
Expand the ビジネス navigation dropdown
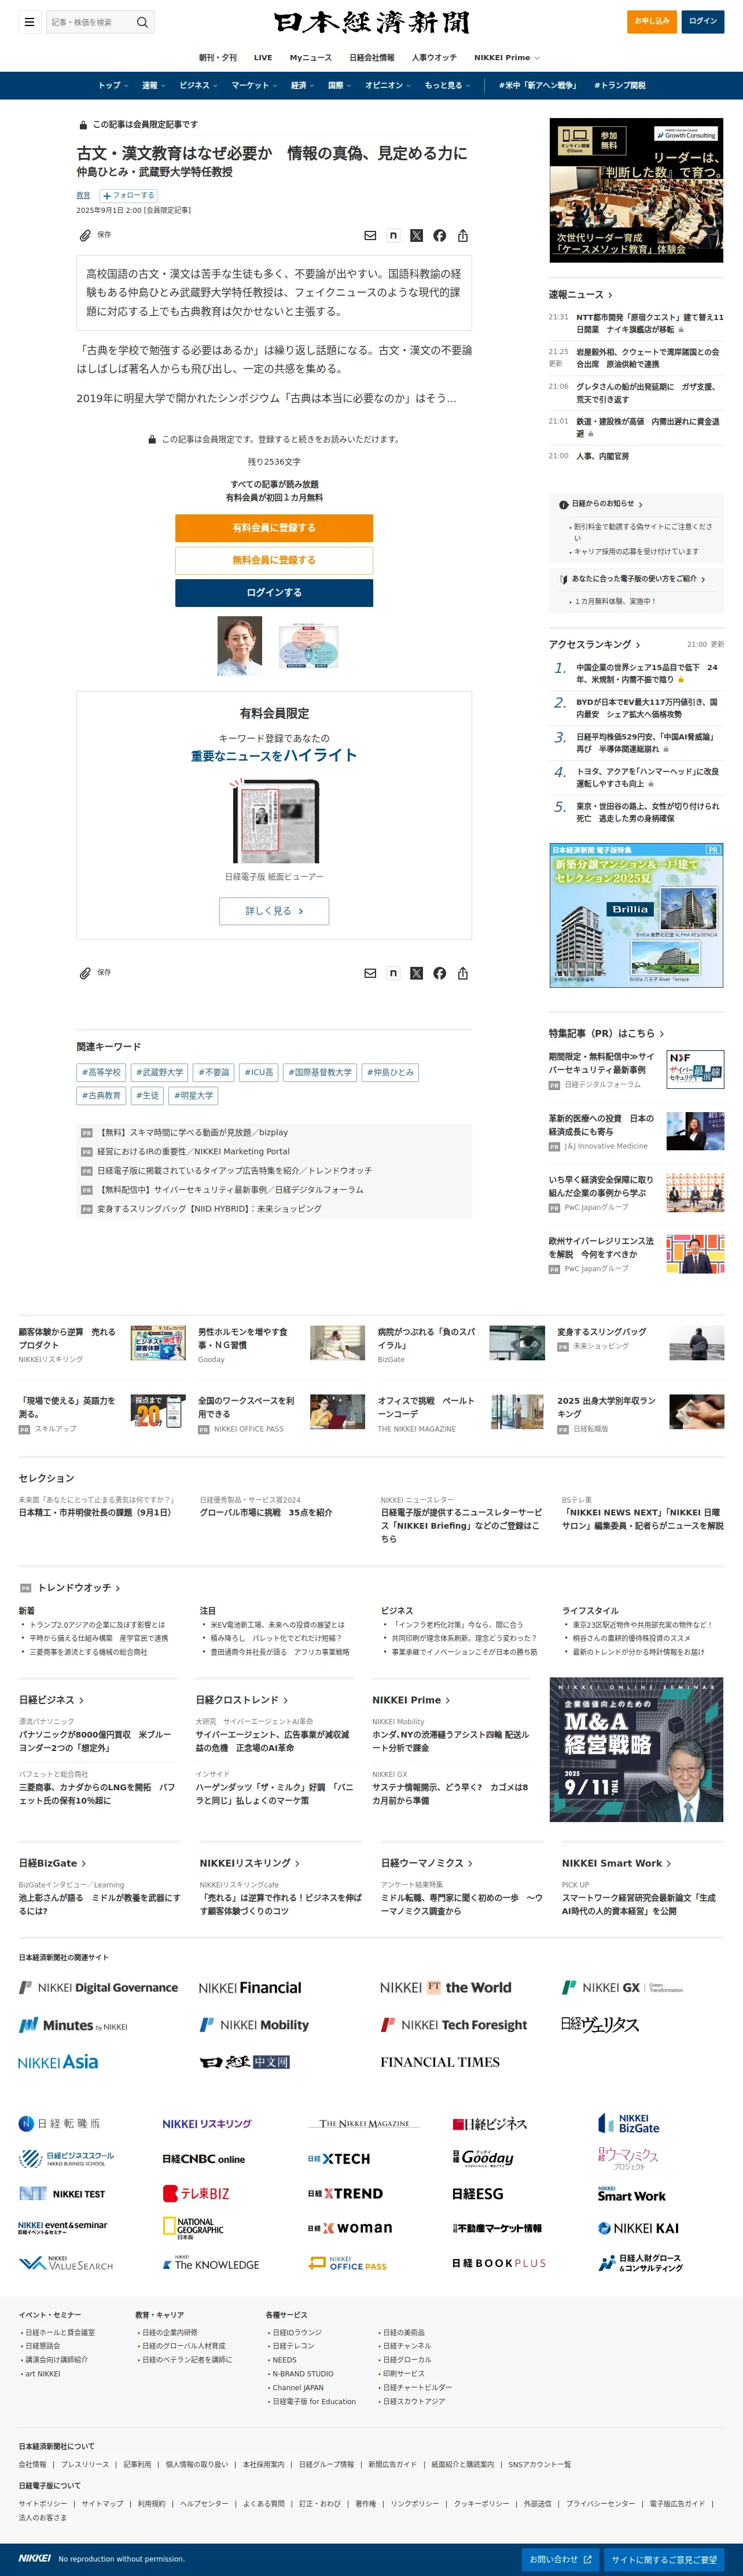click(x=198, y=85)
